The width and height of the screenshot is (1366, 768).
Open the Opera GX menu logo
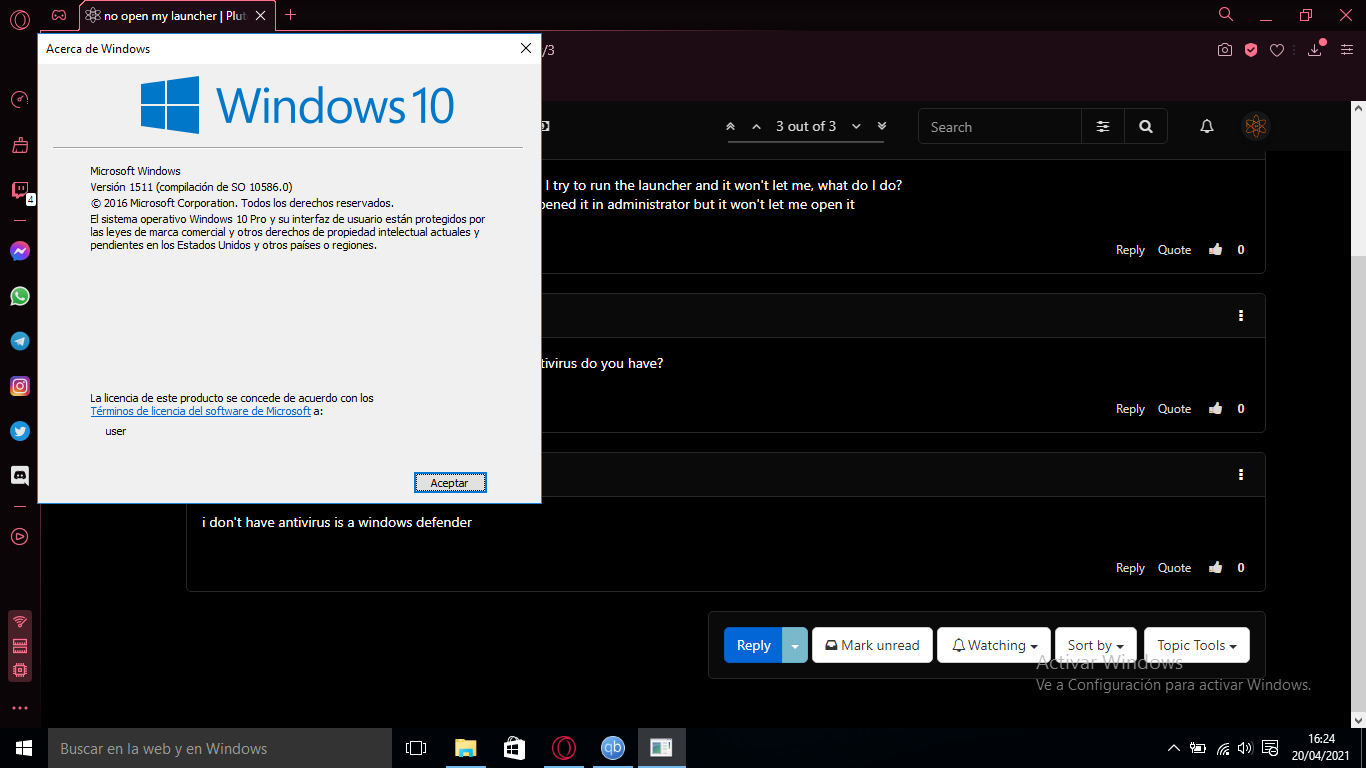(x=19, y=19)
